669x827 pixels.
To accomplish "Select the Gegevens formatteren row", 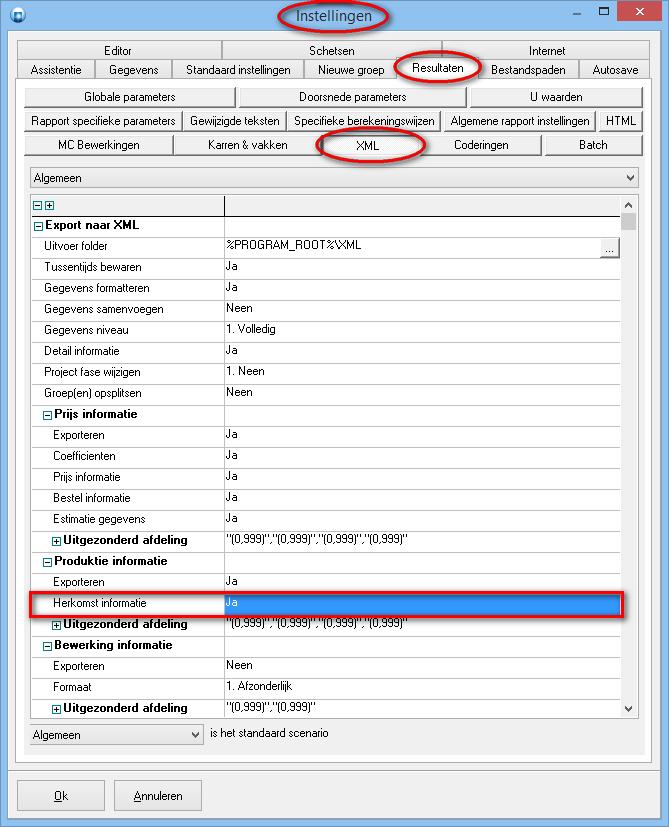I will tap(326, 289).
